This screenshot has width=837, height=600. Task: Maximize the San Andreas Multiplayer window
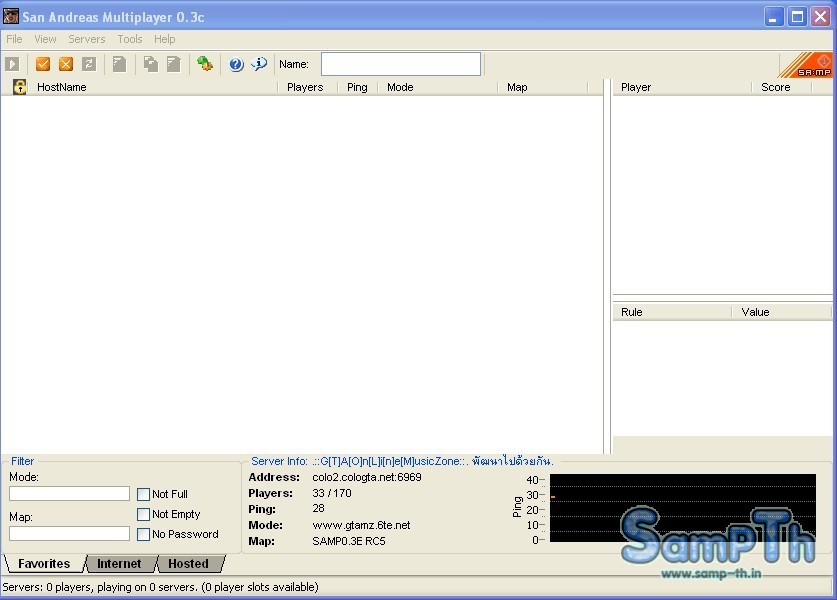pos(797,17)
